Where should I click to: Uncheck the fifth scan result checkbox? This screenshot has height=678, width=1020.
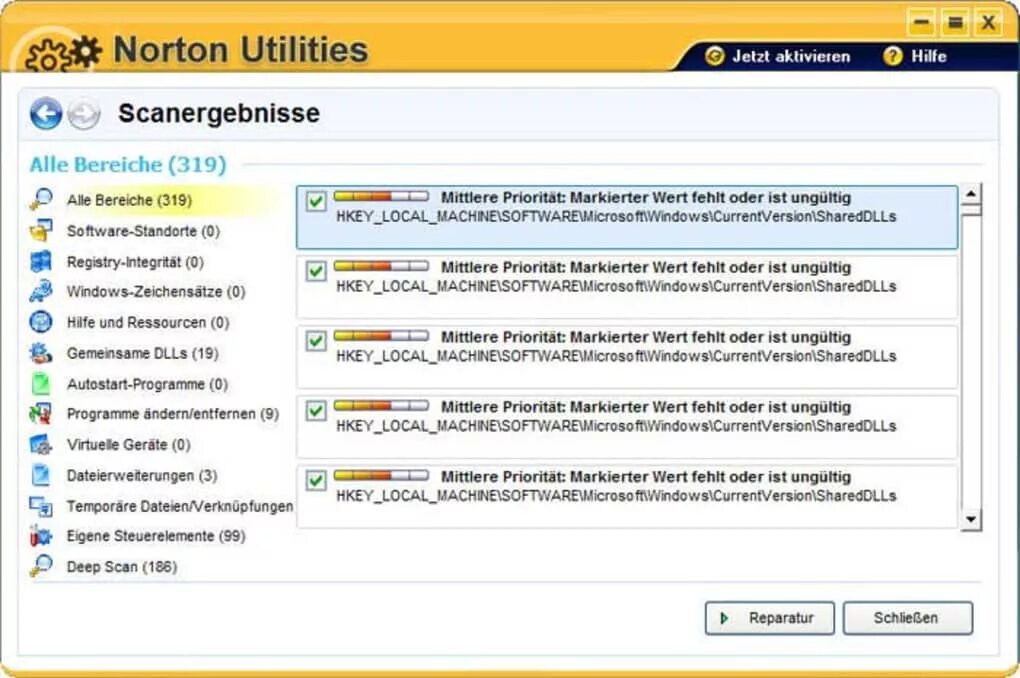[316, 480]
